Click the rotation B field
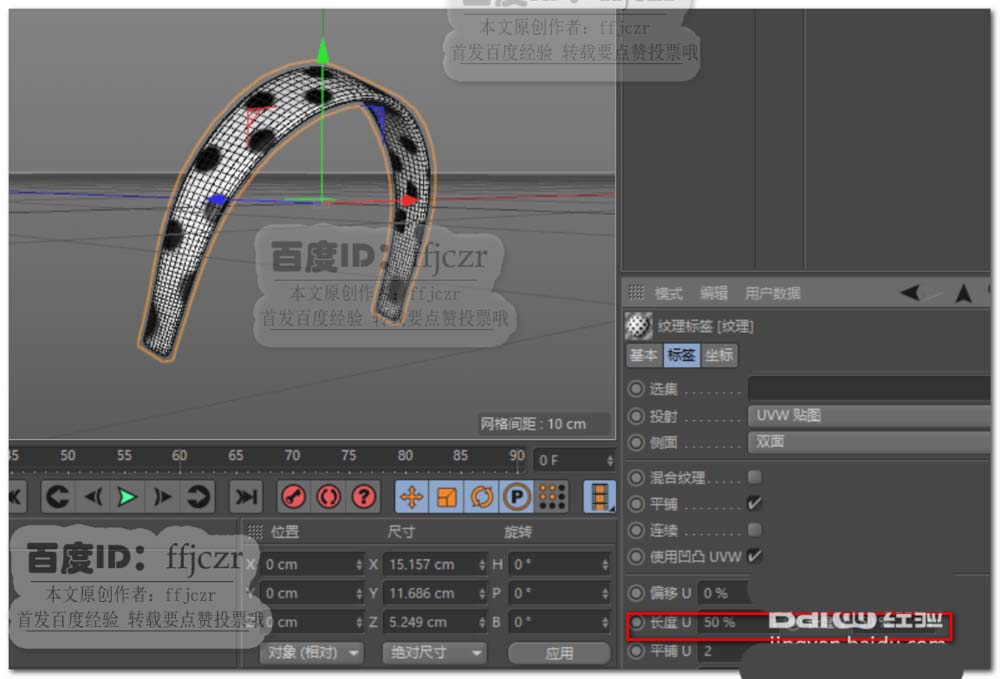The width and height of the screenshot is (1000, 679). [x=559, y=622]
